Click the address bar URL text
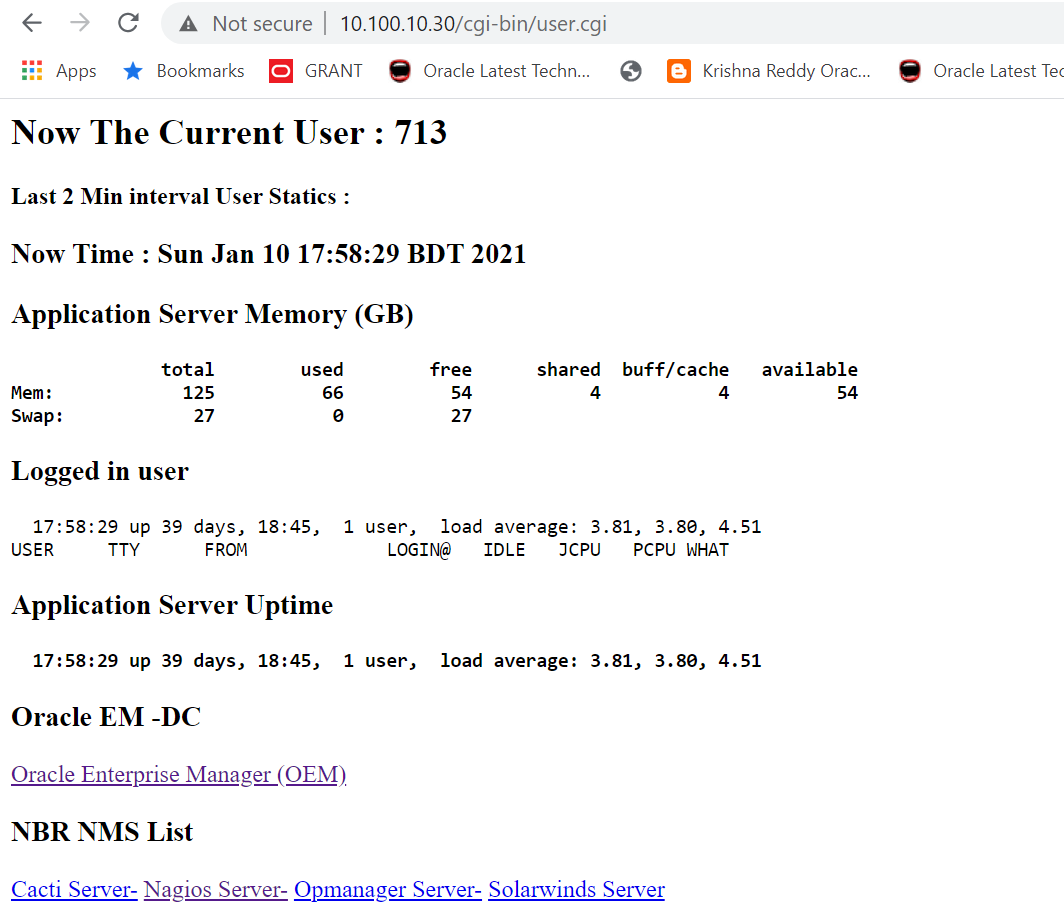 click(473, 24)
